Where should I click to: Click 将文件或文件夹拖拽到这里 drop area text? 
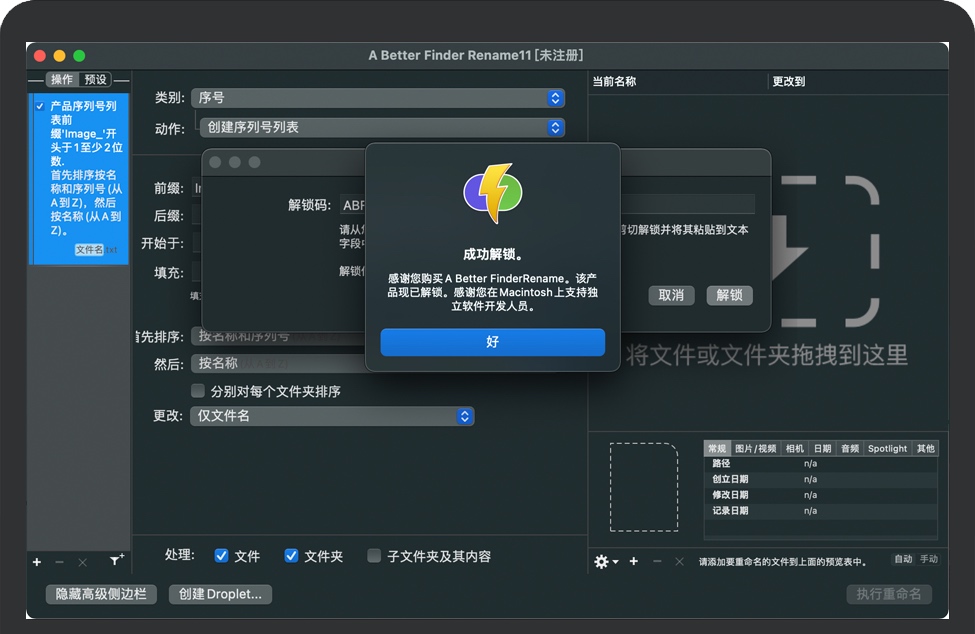[767, 356]
